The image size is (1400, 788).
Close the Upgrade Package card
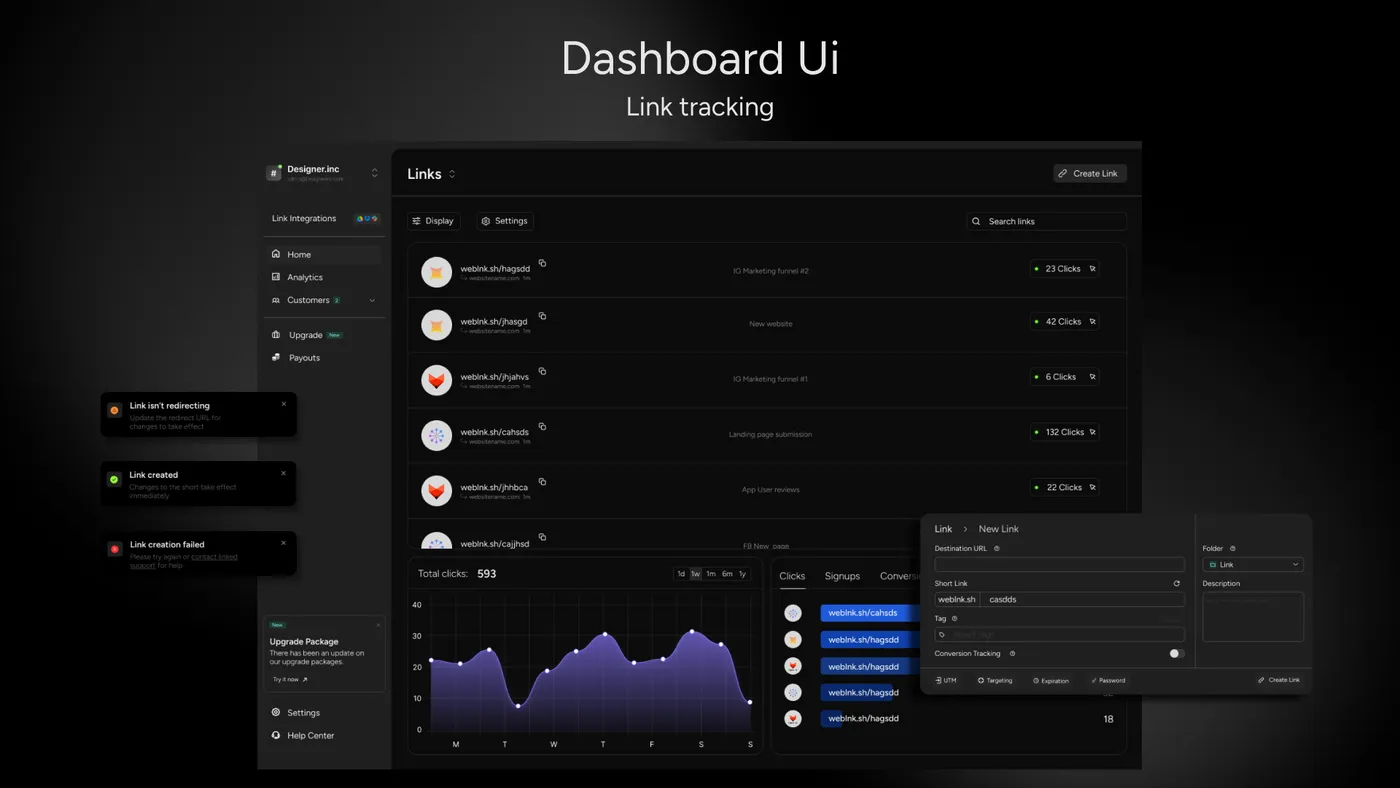pyautogui.click(x=378, y=625)
